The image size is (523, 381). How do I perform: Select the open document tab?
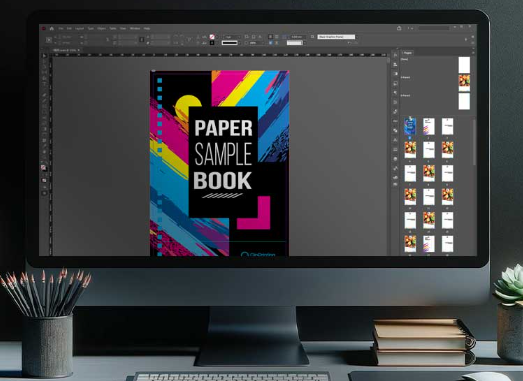click(x=67, y=50)
